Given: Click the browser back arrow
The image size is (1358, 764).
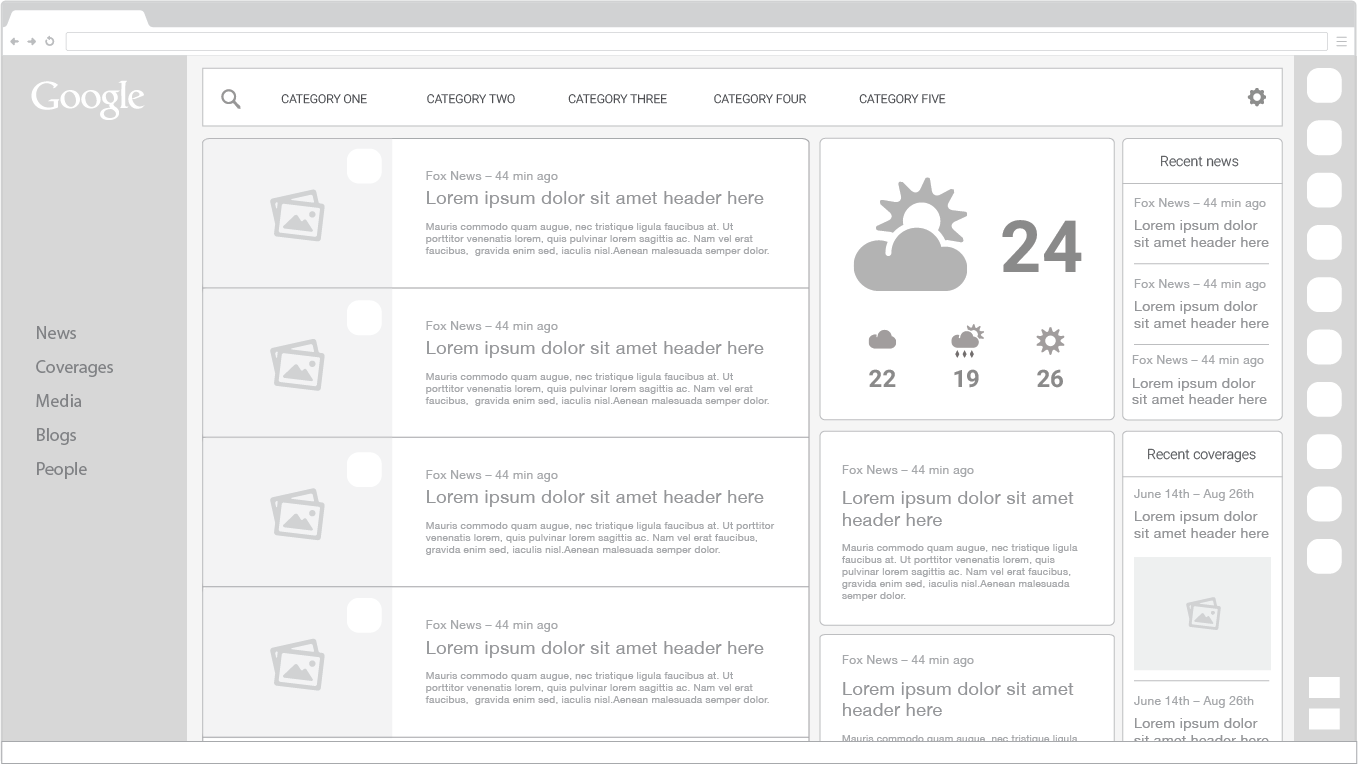Looking at the screenshot, I should 14,42.
